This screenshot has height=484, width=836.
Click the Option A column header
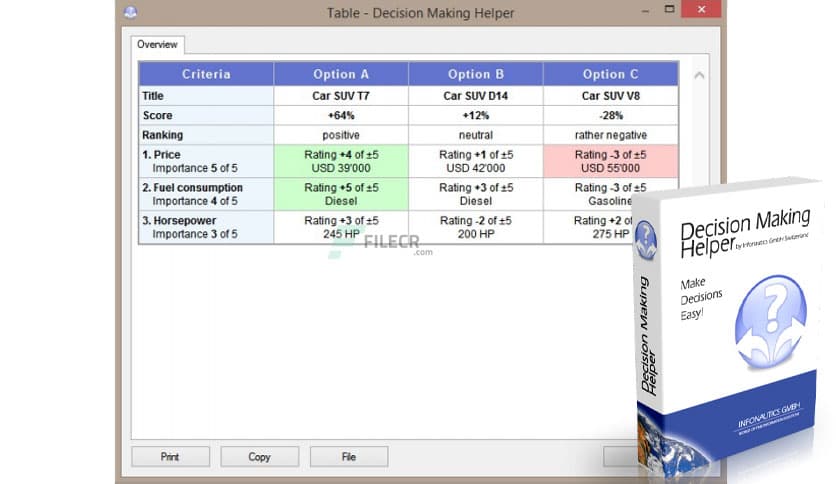click(341, 74)
